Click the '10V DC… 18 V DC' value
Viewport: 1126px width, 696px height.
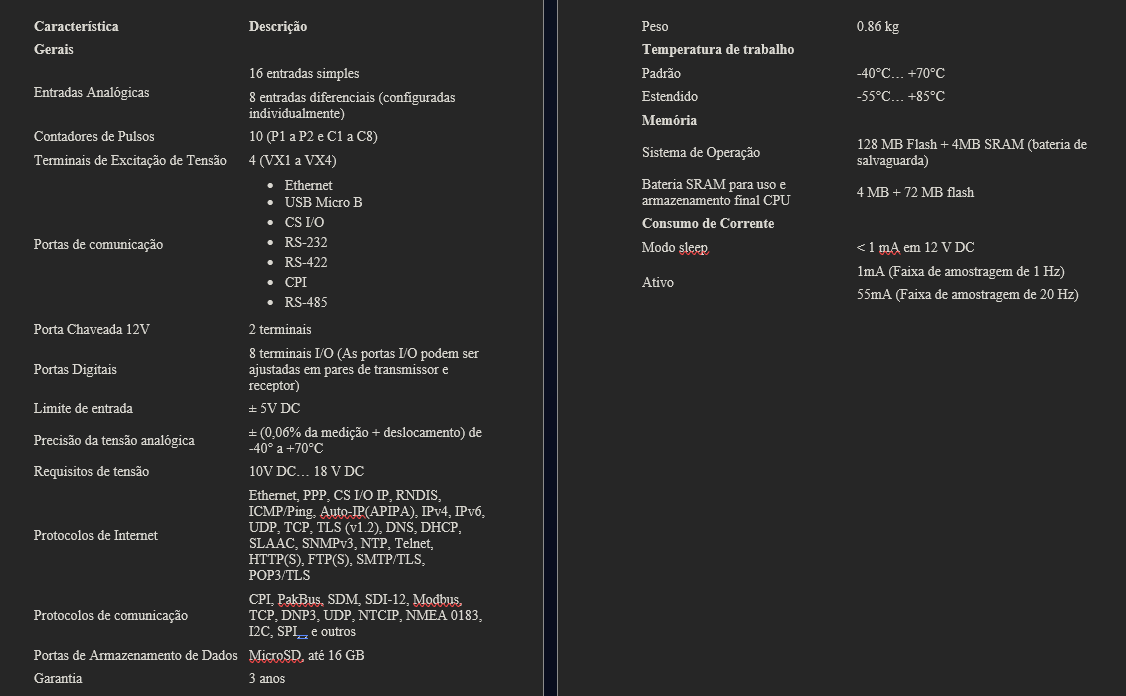[307, 472]
